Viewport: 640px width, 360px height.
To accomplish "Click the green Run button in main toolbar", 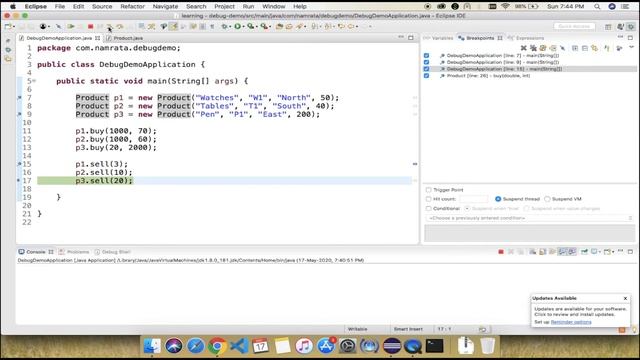I will tap(237, 27).
